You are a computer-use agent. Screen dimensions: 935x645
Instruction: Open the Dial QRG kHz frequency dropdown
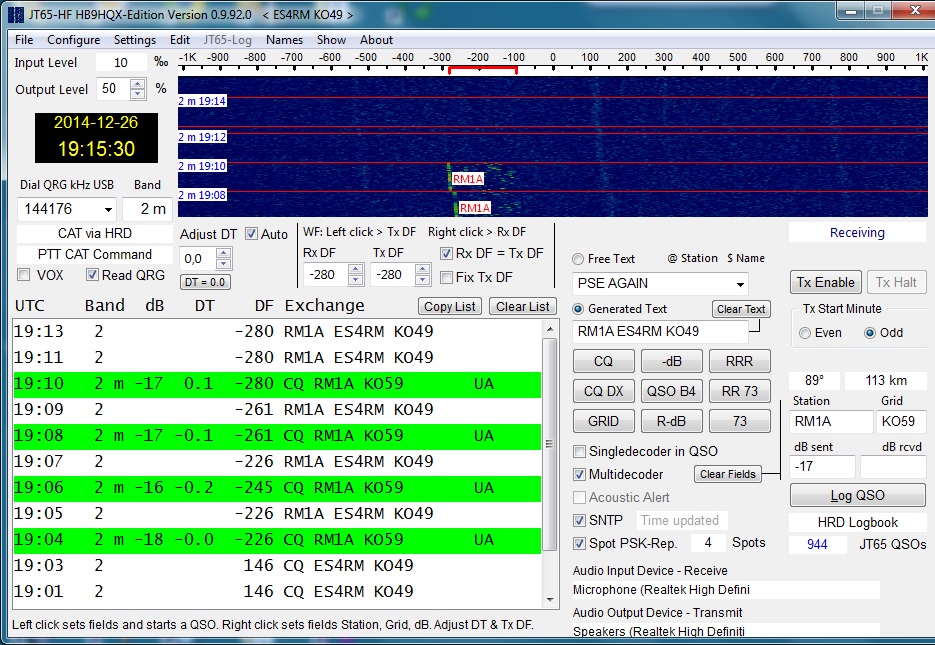pyautogui.click(x=107, y=210)
